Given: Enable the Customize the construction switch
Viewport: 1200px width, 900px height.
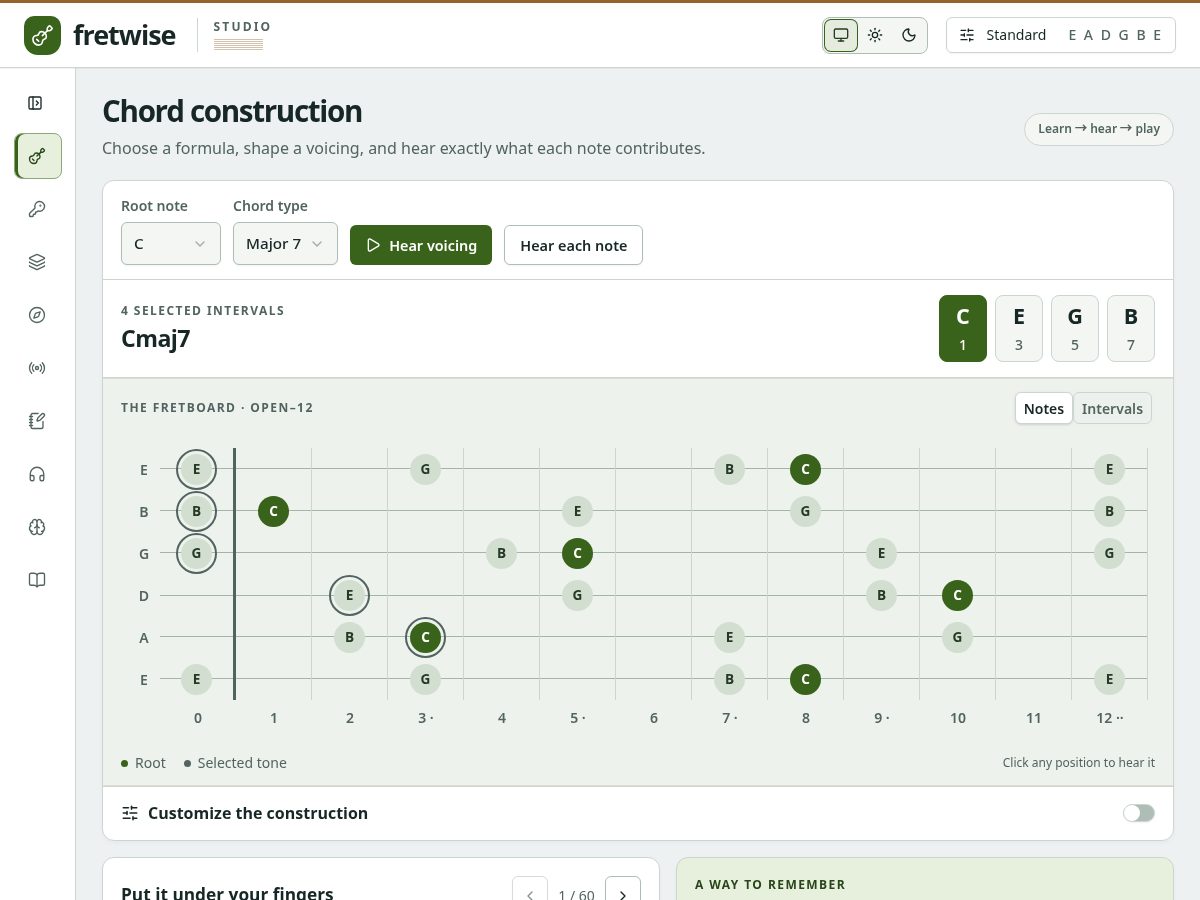Looking at the screenshot, I should pos(1138,813).
